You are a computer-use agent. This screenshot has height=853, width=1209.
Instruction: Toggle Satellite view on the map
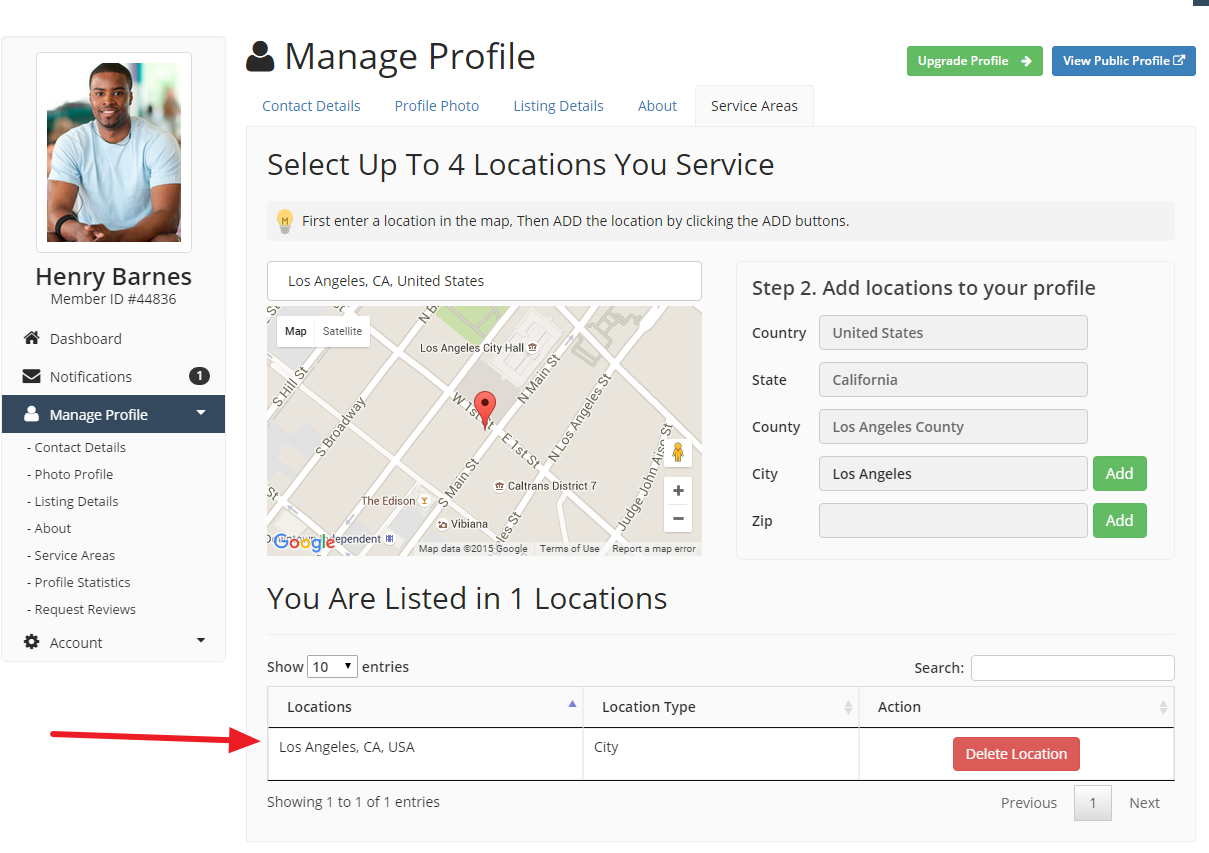click(342, 330)
